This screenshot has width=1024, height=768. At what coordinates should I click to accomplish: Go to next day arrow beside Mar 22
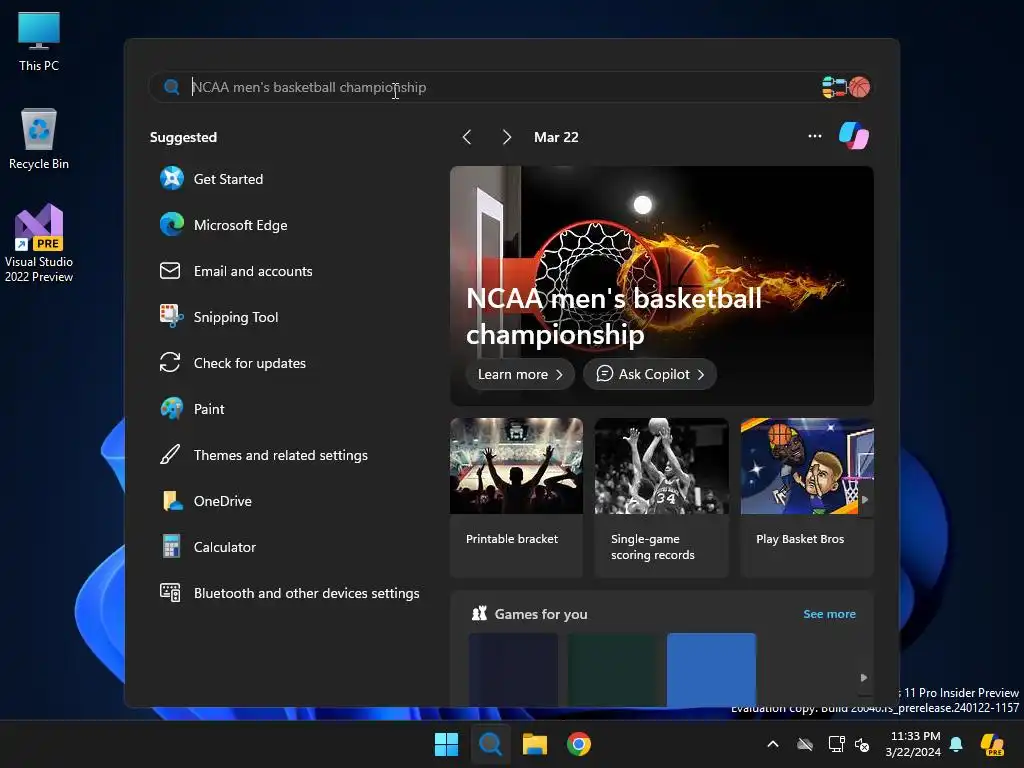tap(507, 136)
